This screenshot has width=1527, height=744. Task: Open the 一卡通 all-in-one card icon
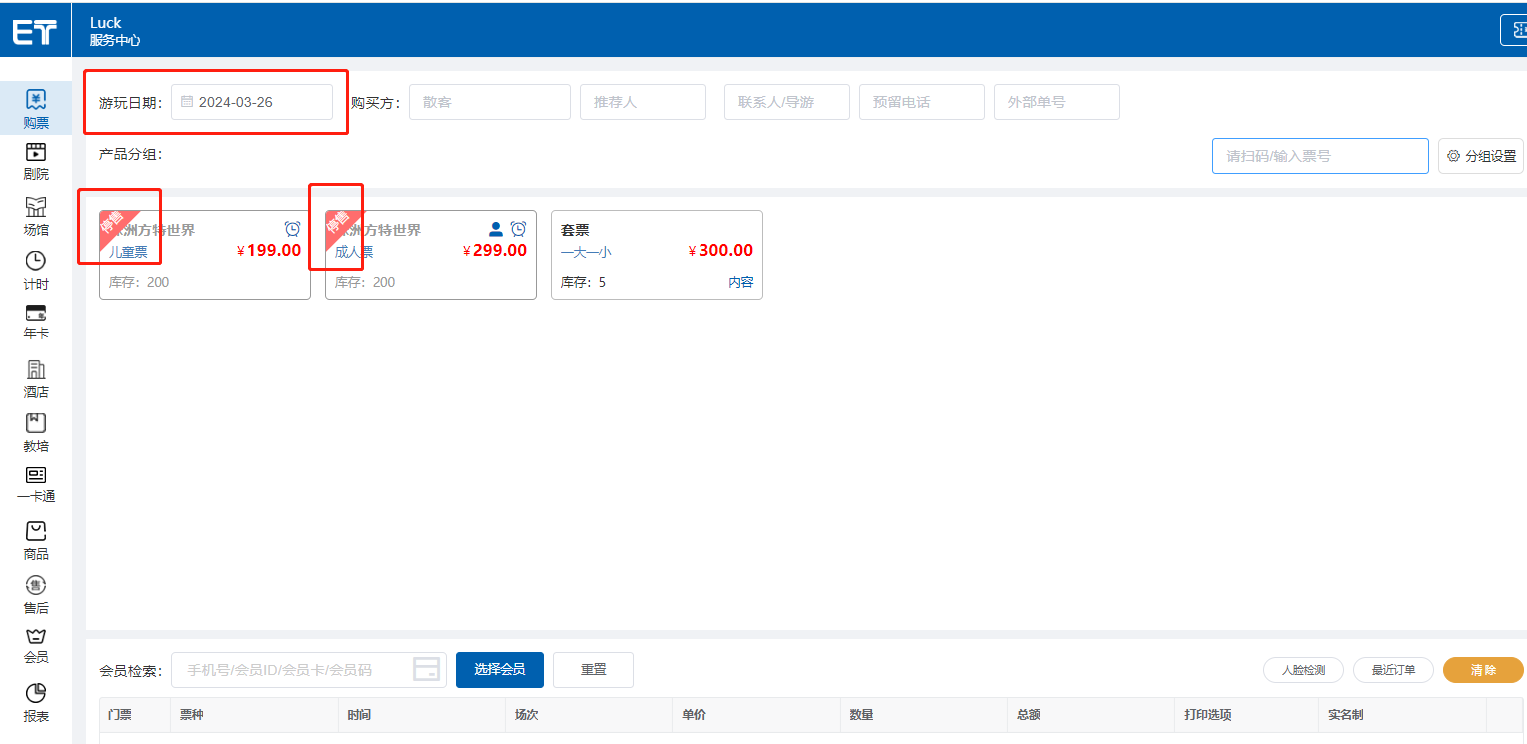coord(36,476)
